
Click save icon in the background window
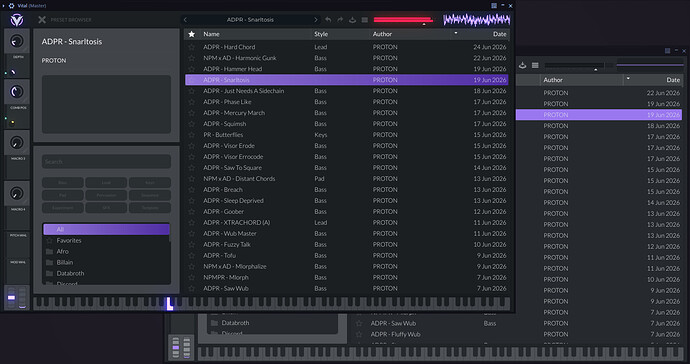pyautogui.click(x=522, y=66)
